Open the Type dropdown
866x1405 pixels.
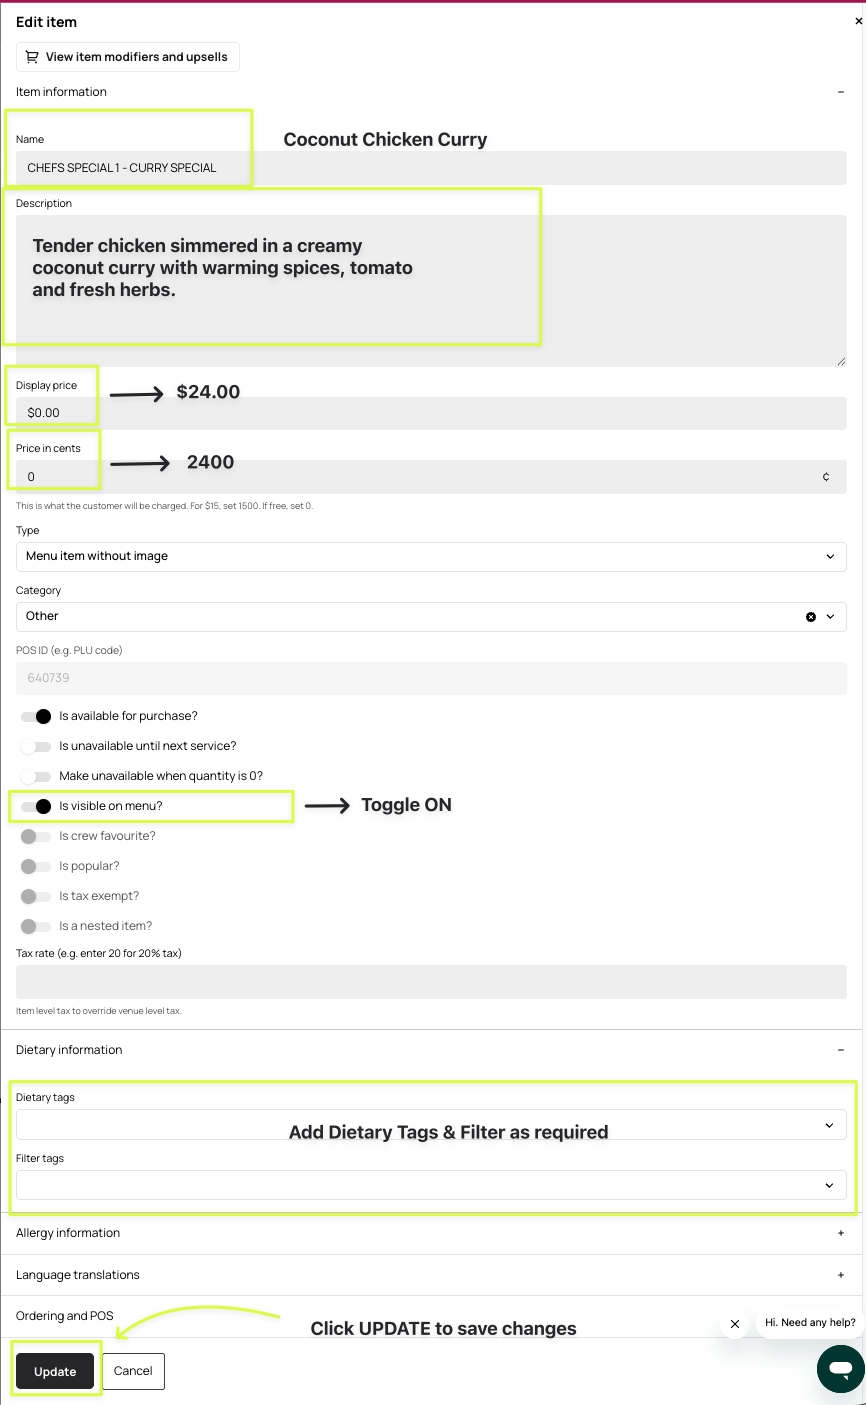pyautogui.click(x=431, y=556)
